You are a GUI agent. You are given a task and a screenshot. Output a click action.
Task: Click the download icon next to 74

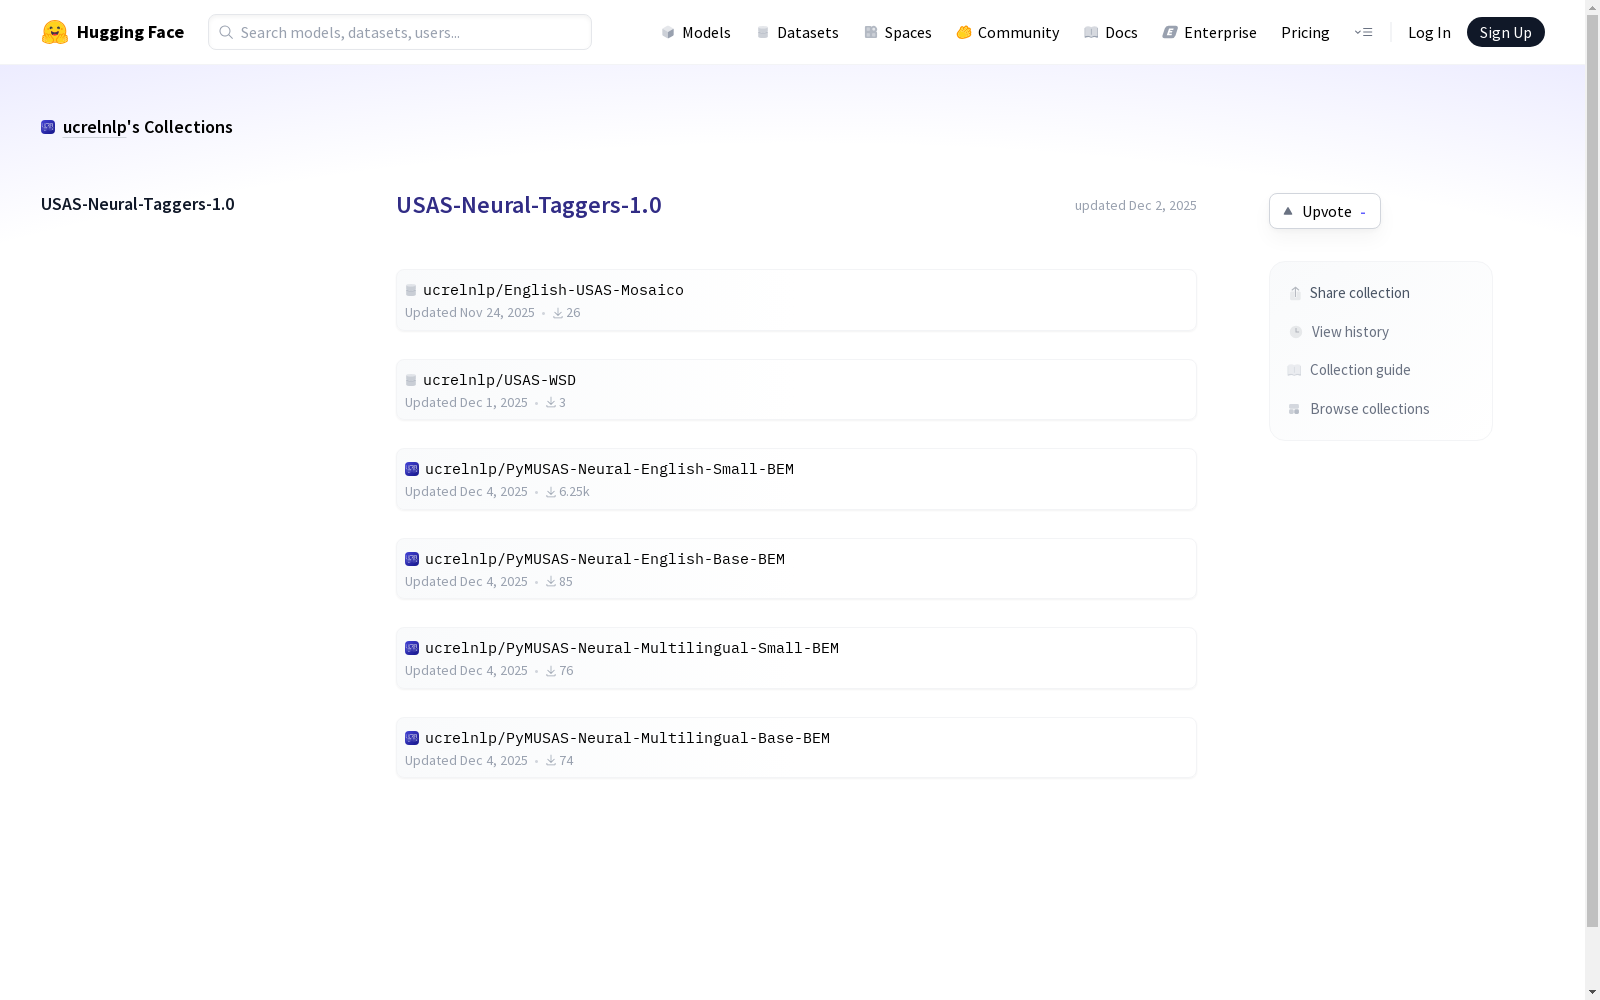[551, 761]
